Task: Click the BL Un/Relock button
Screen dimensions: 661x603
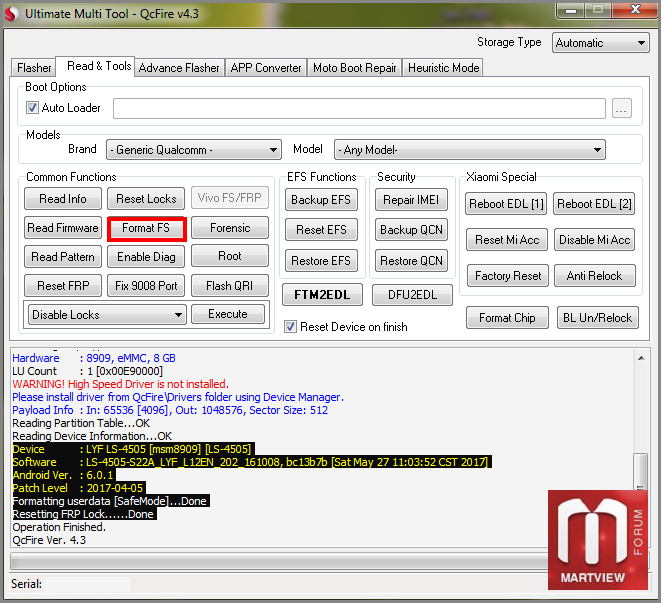Action: pyautogui.click(x=597, y=317)
